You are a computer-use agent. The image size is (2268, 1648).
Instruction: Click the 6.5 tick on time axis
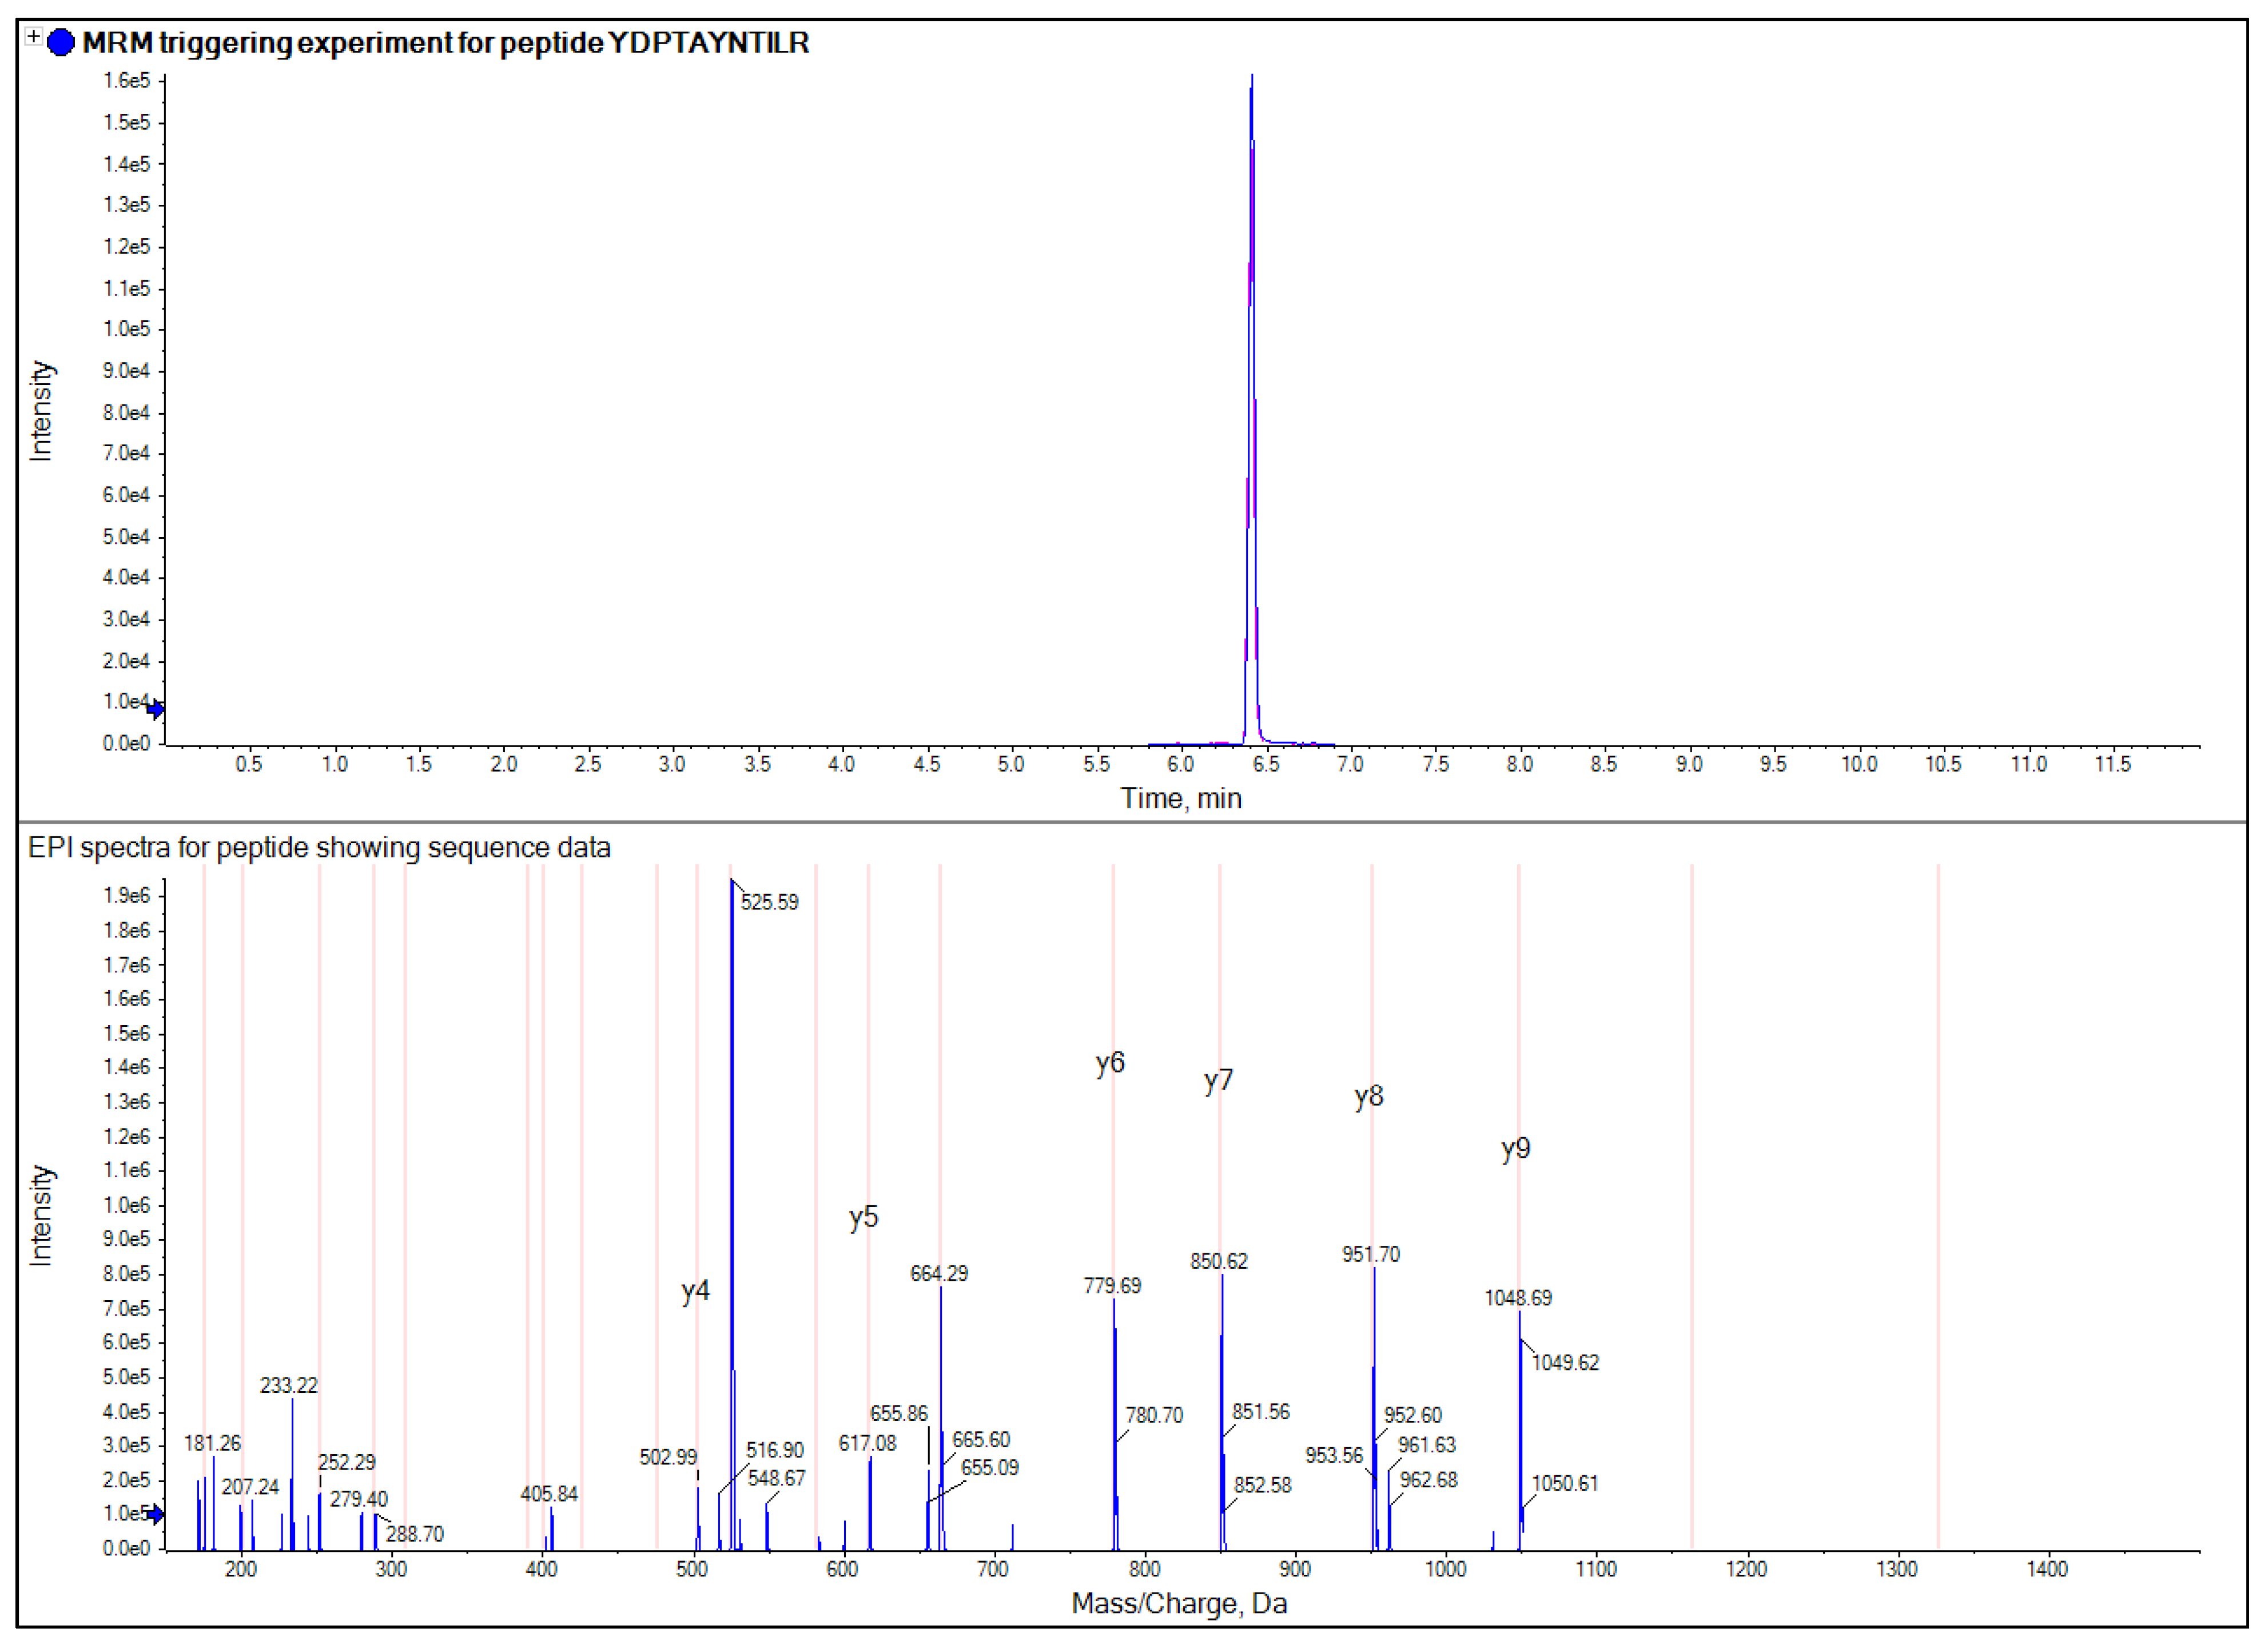tap(1265, 764)
